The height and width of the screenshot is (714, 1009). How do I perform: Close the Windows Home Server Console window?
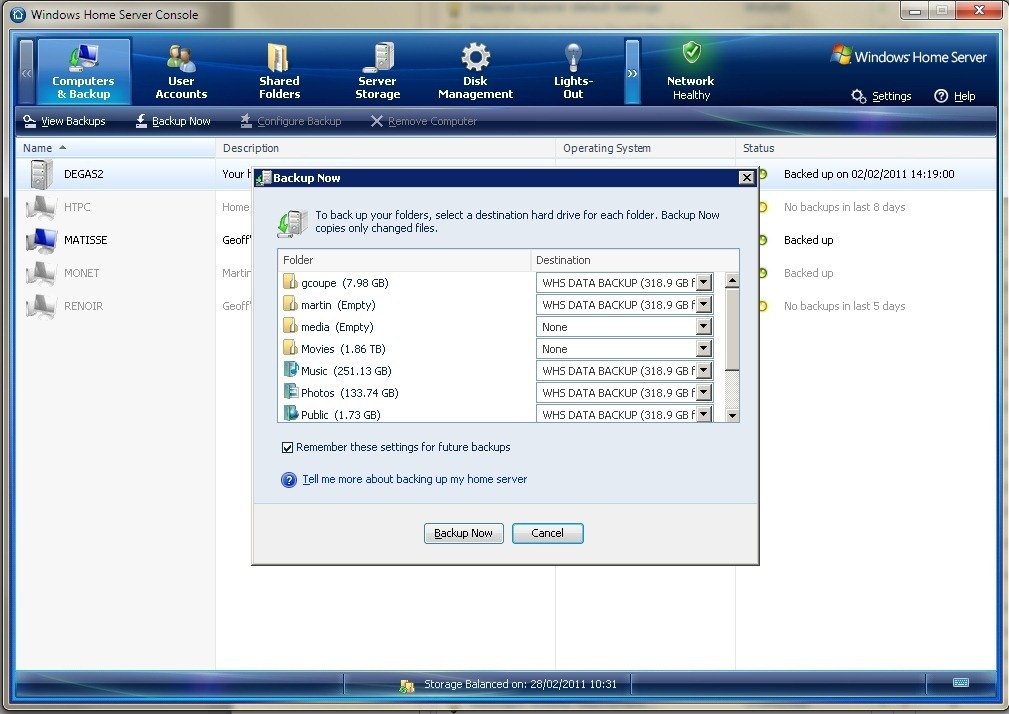pyautogui.click(x=979, y=10)
